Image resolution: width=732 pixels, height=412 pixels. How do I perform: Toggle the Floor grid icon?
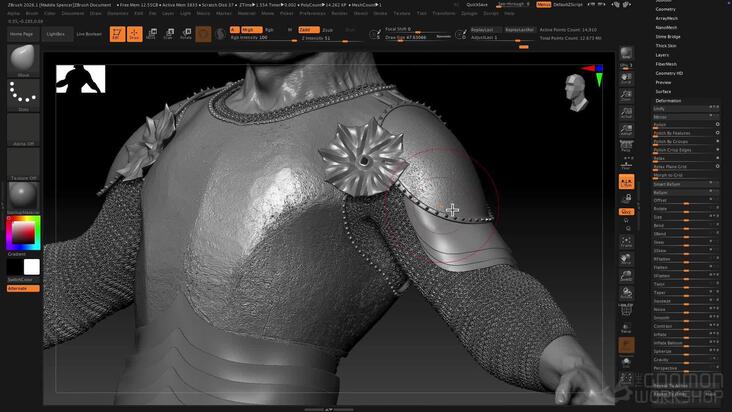(x=626, y=163)
